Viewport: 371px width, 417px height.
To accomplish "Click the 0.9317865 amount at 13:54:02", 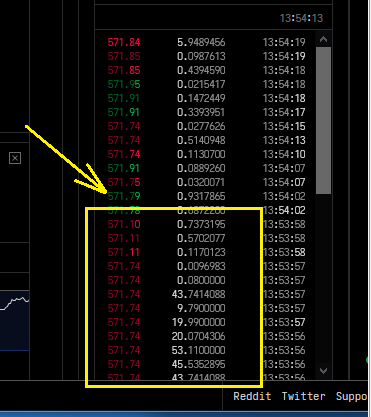I will pyautogui.click(x=201, y=196).
